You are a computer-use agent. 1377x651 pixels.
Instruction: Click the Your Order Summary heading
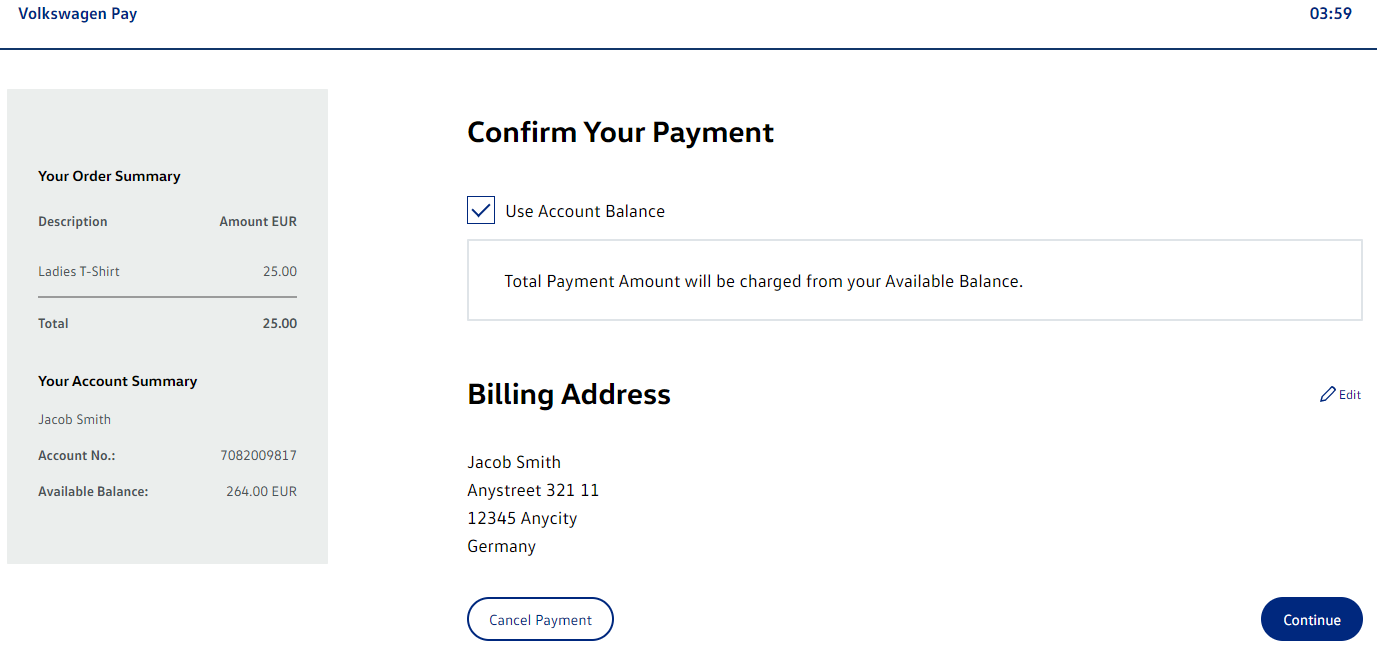[109, 176]
